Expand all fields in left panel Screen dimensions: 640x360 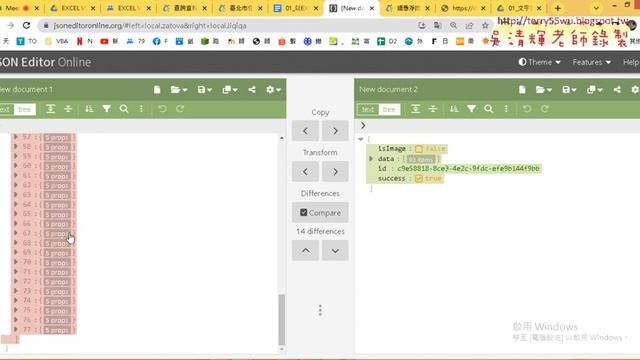(50, 109)
